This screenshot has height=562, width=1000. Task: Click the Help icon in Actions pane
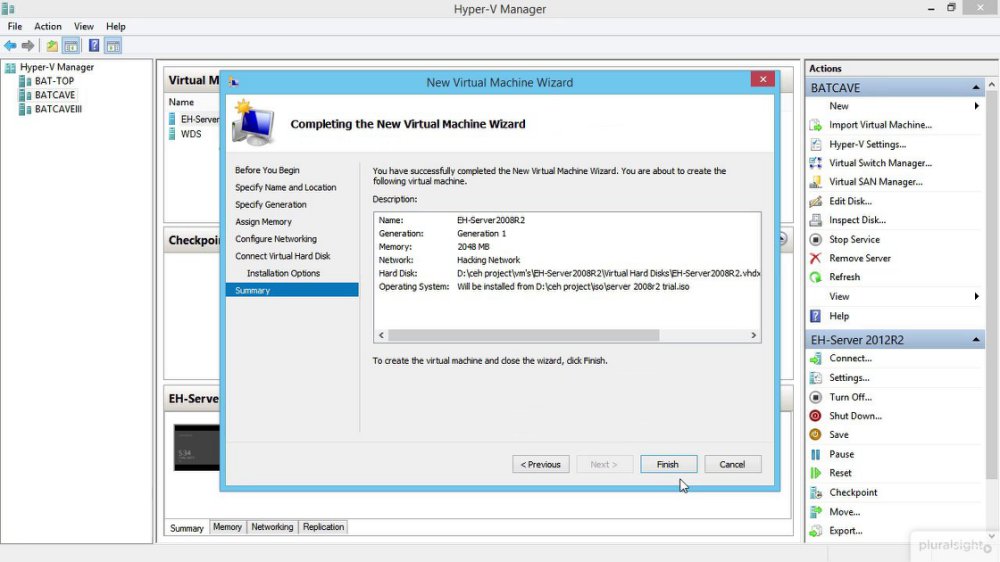pos(816,316)
